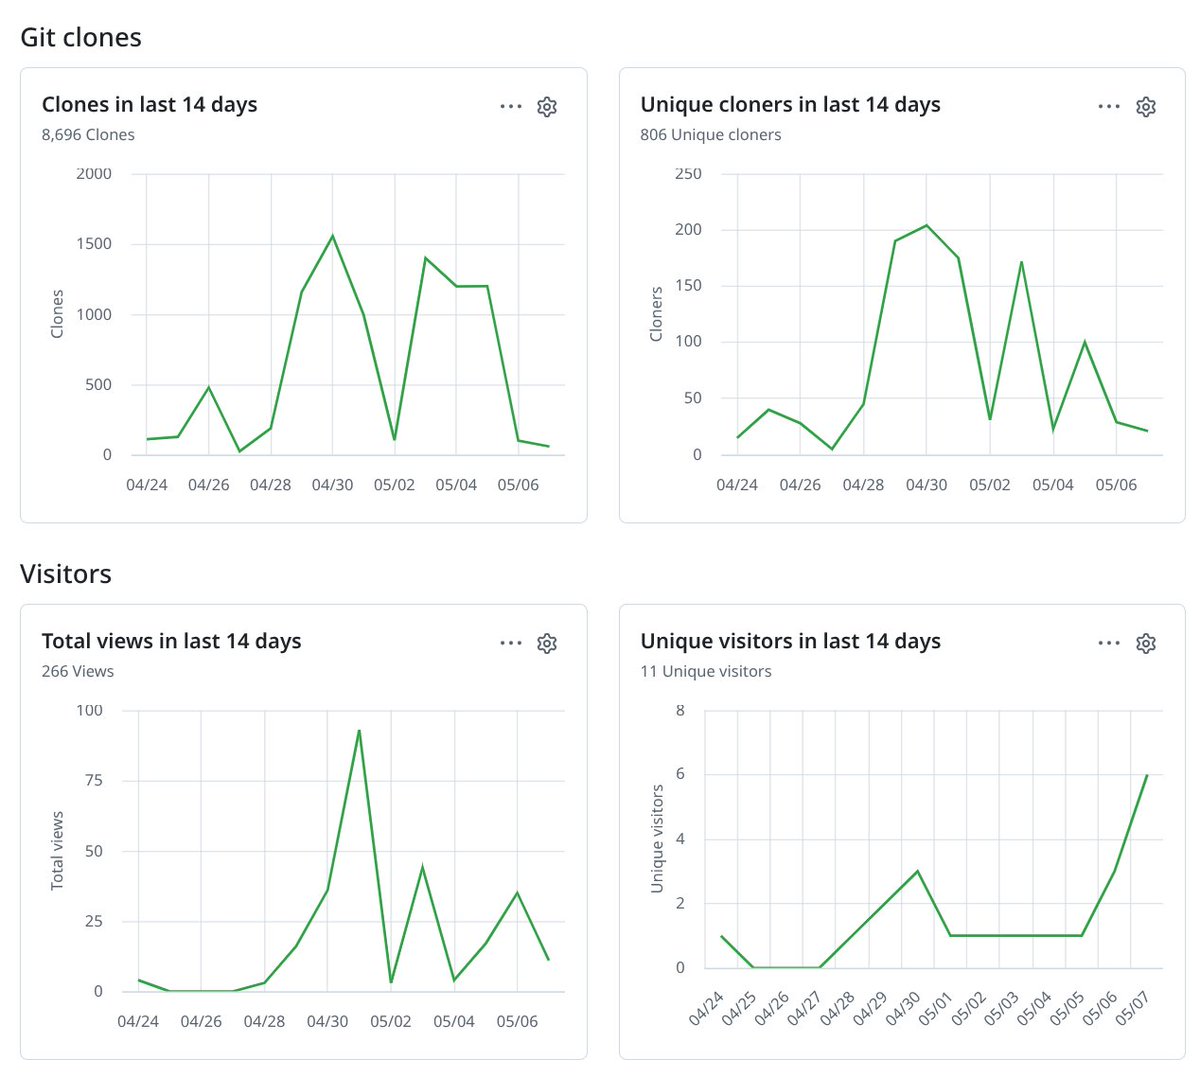Click 'Clones' y-axis title

pos(57,314)
